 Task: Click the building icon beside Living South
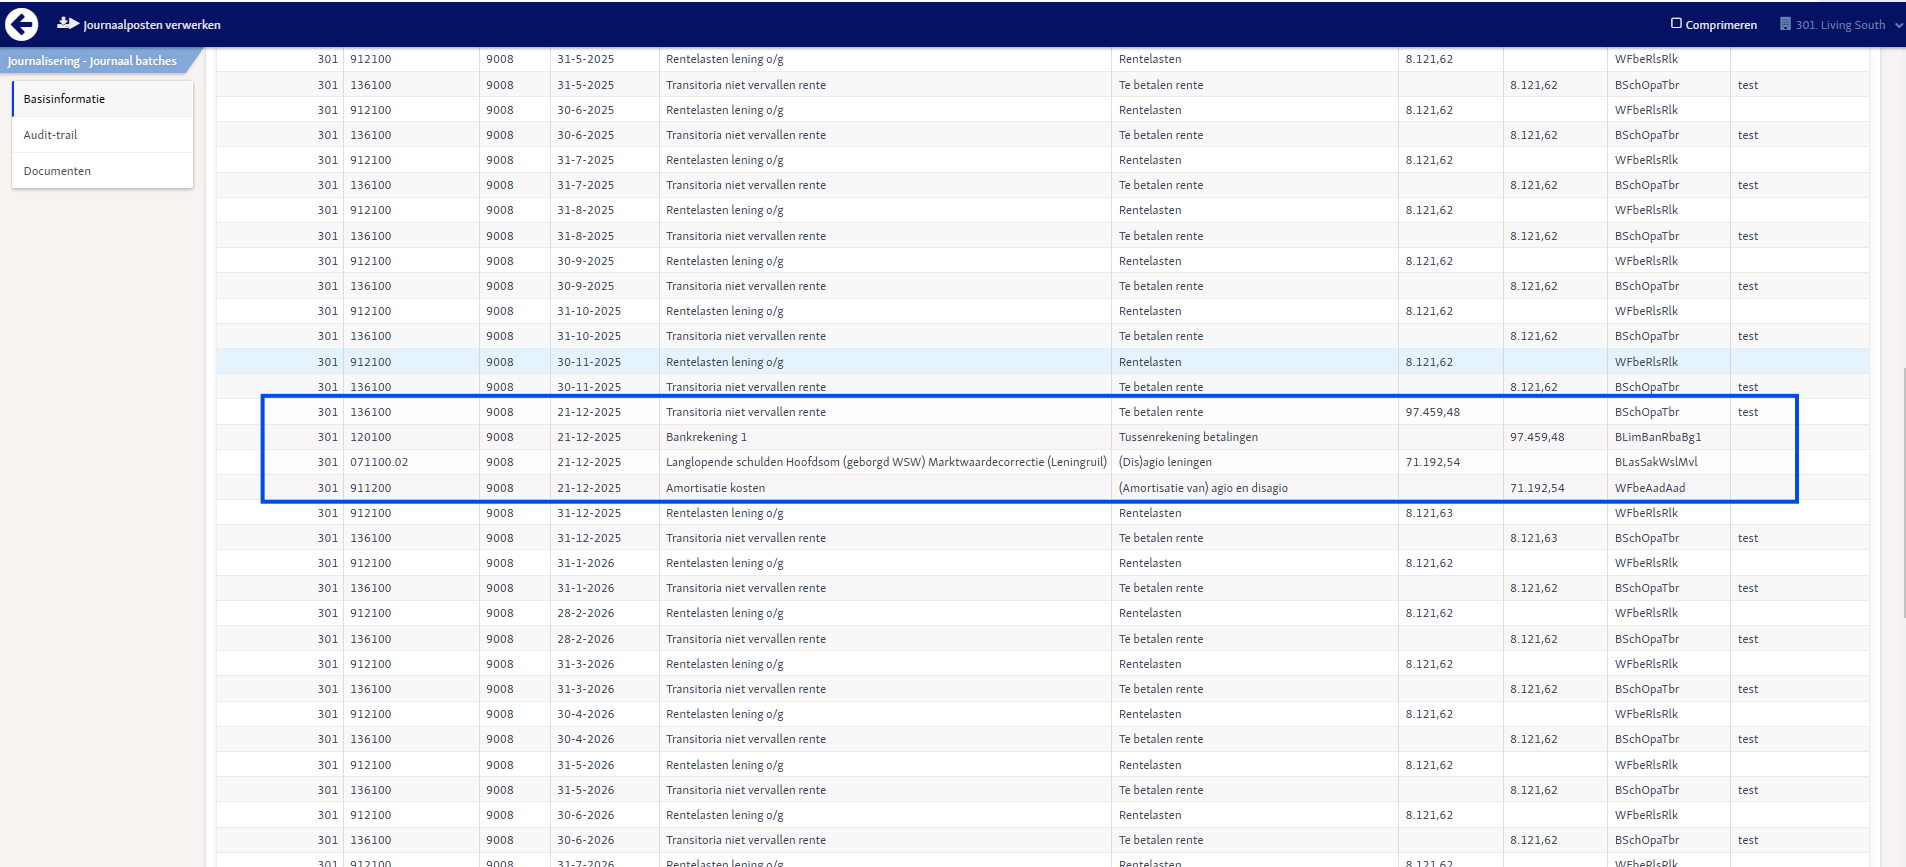coord(1785,24)
